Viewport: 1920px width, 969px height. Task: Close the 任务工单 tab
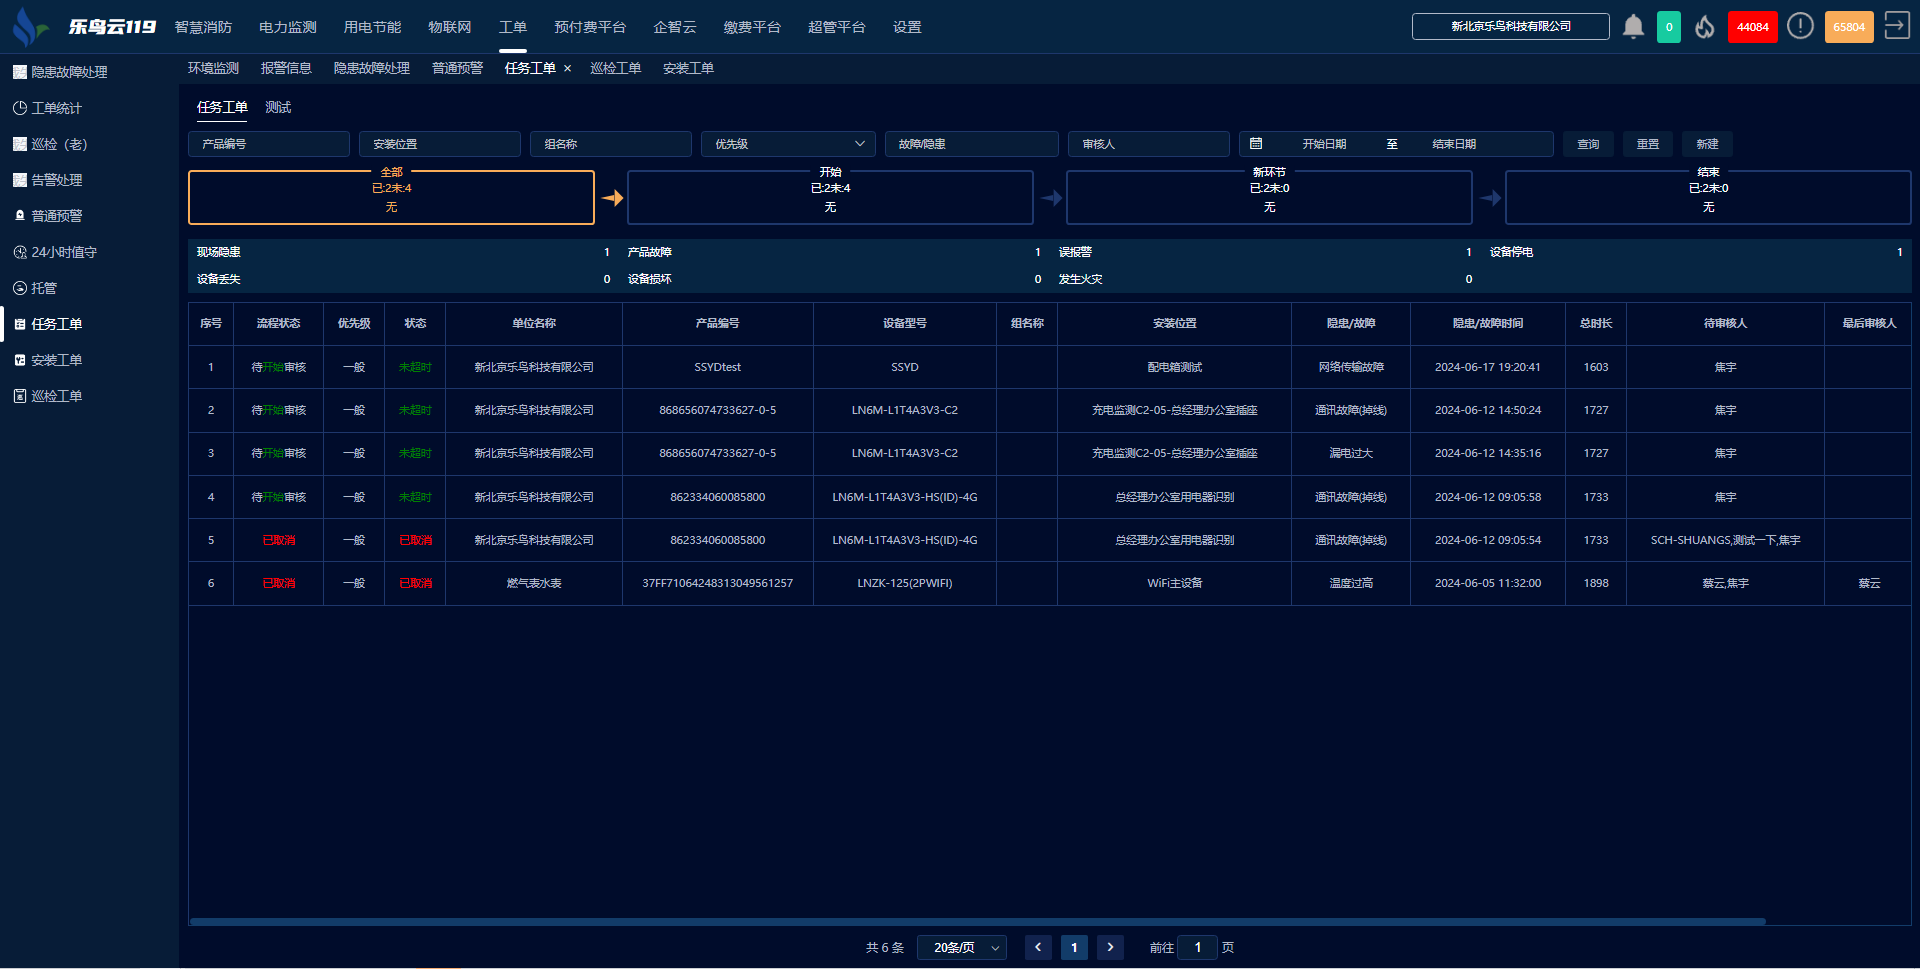coord(568,69)
